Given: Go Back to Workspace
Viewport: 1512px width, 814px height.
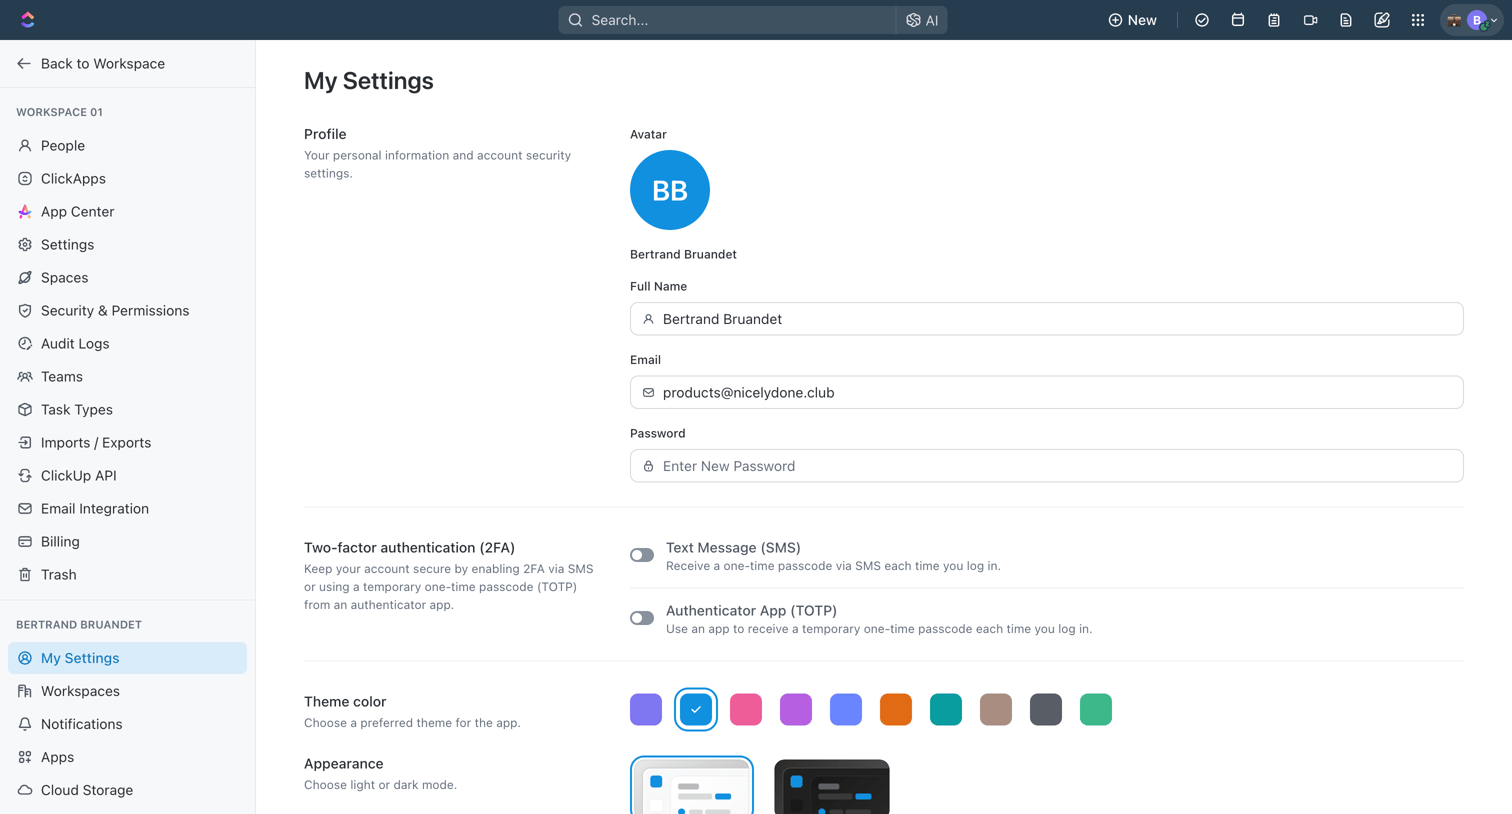Looking at the screenshot, I should 91,63.
